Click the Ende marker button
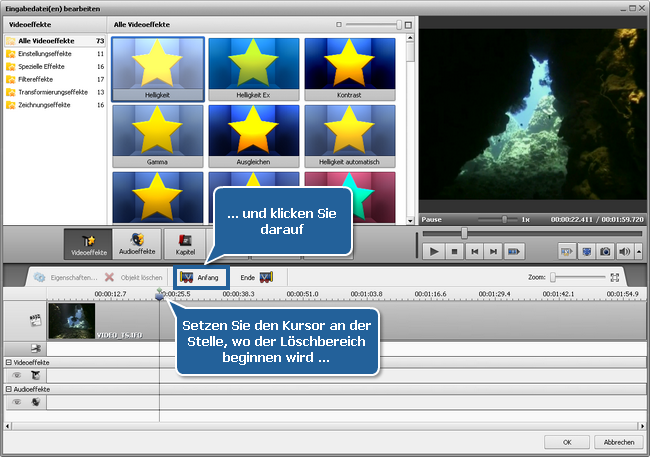650x457 pixels. pos(256,277)
